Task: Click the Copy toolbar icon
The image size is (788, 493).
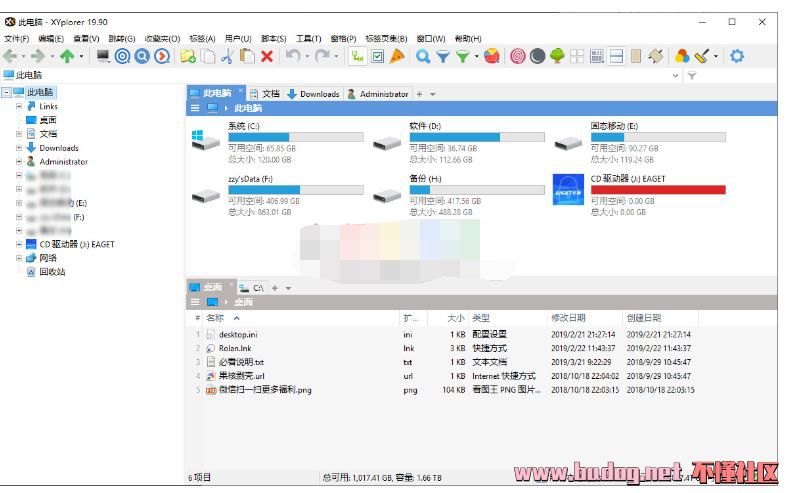Action: pyautogui.click(x=208, y=56)
